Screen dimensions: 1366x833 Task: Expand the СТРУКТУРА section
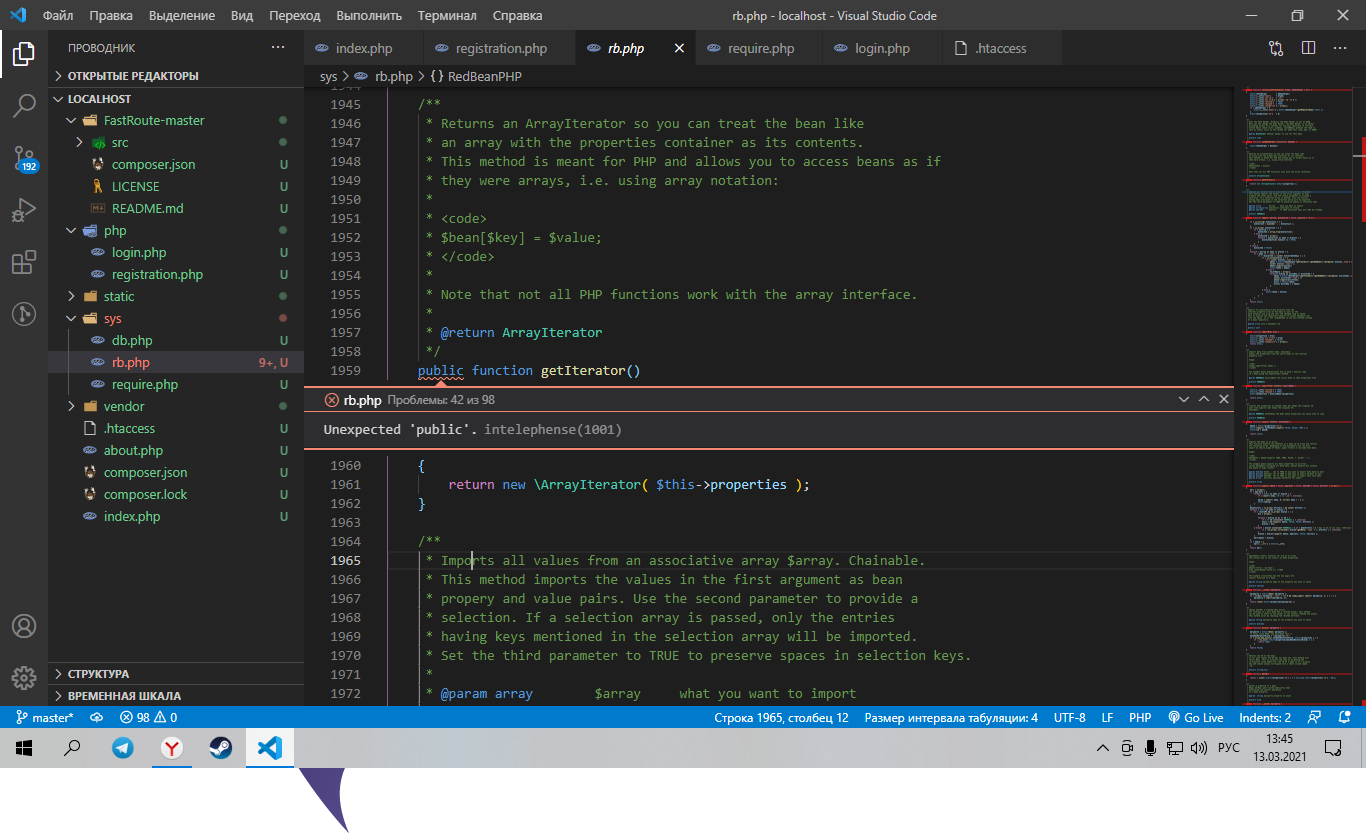click(x=98, y=673)
